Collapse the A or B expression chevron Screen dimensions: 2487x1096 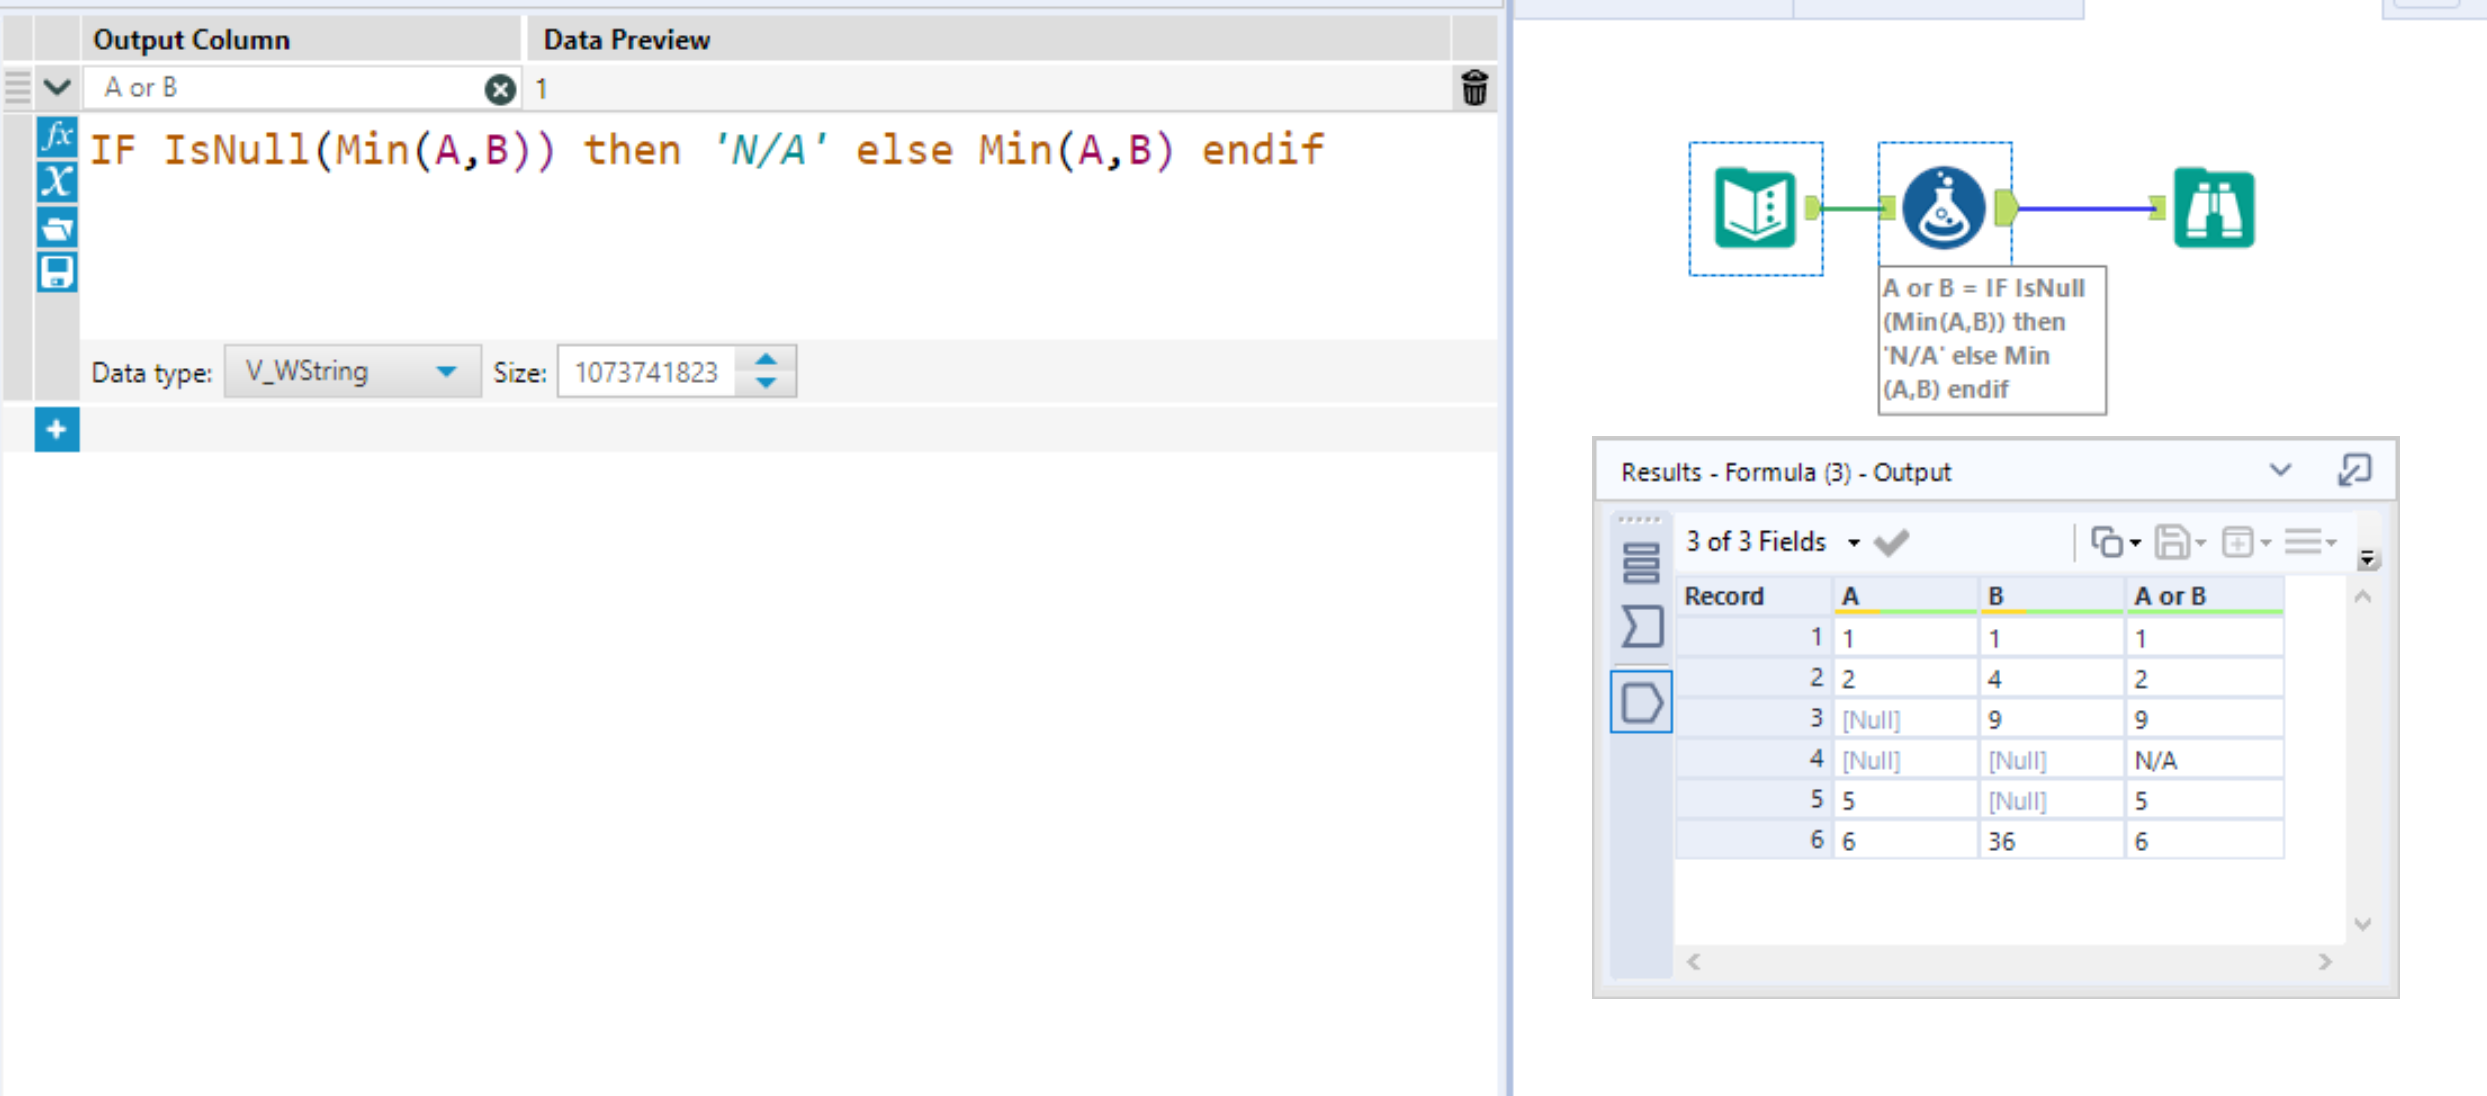57,88
